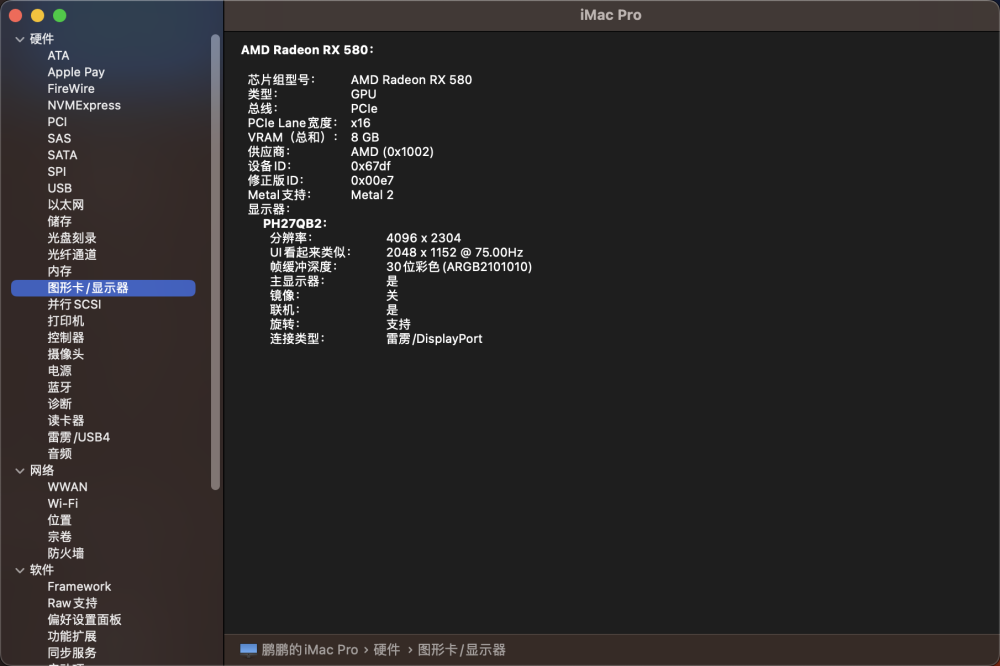Show 摄像头 camera information
This screenshot has height=666, width=1000.
pos(66,355)
